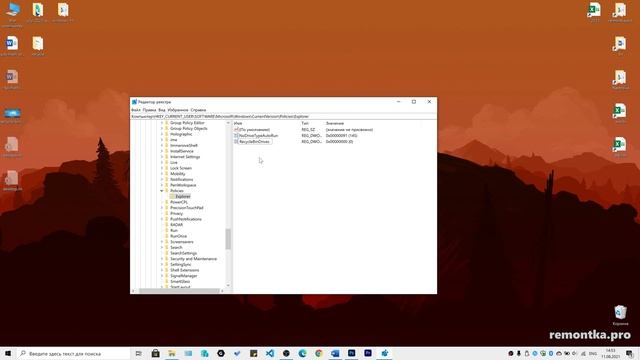Open the Правка menu
This screenshot has height=360, width=640.
click(x=149, y=110)
